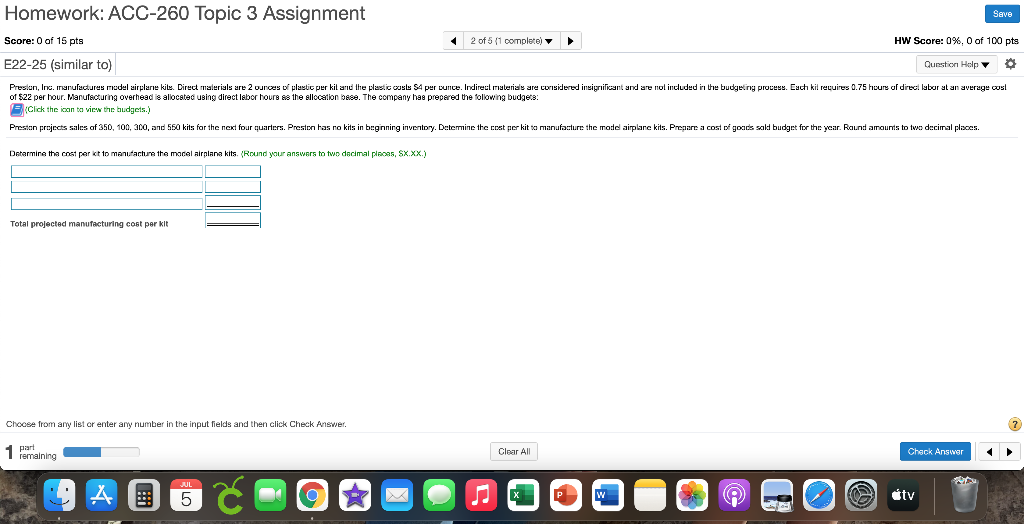Click the bottom right-pointing navigation arrow

(1010, 451)
